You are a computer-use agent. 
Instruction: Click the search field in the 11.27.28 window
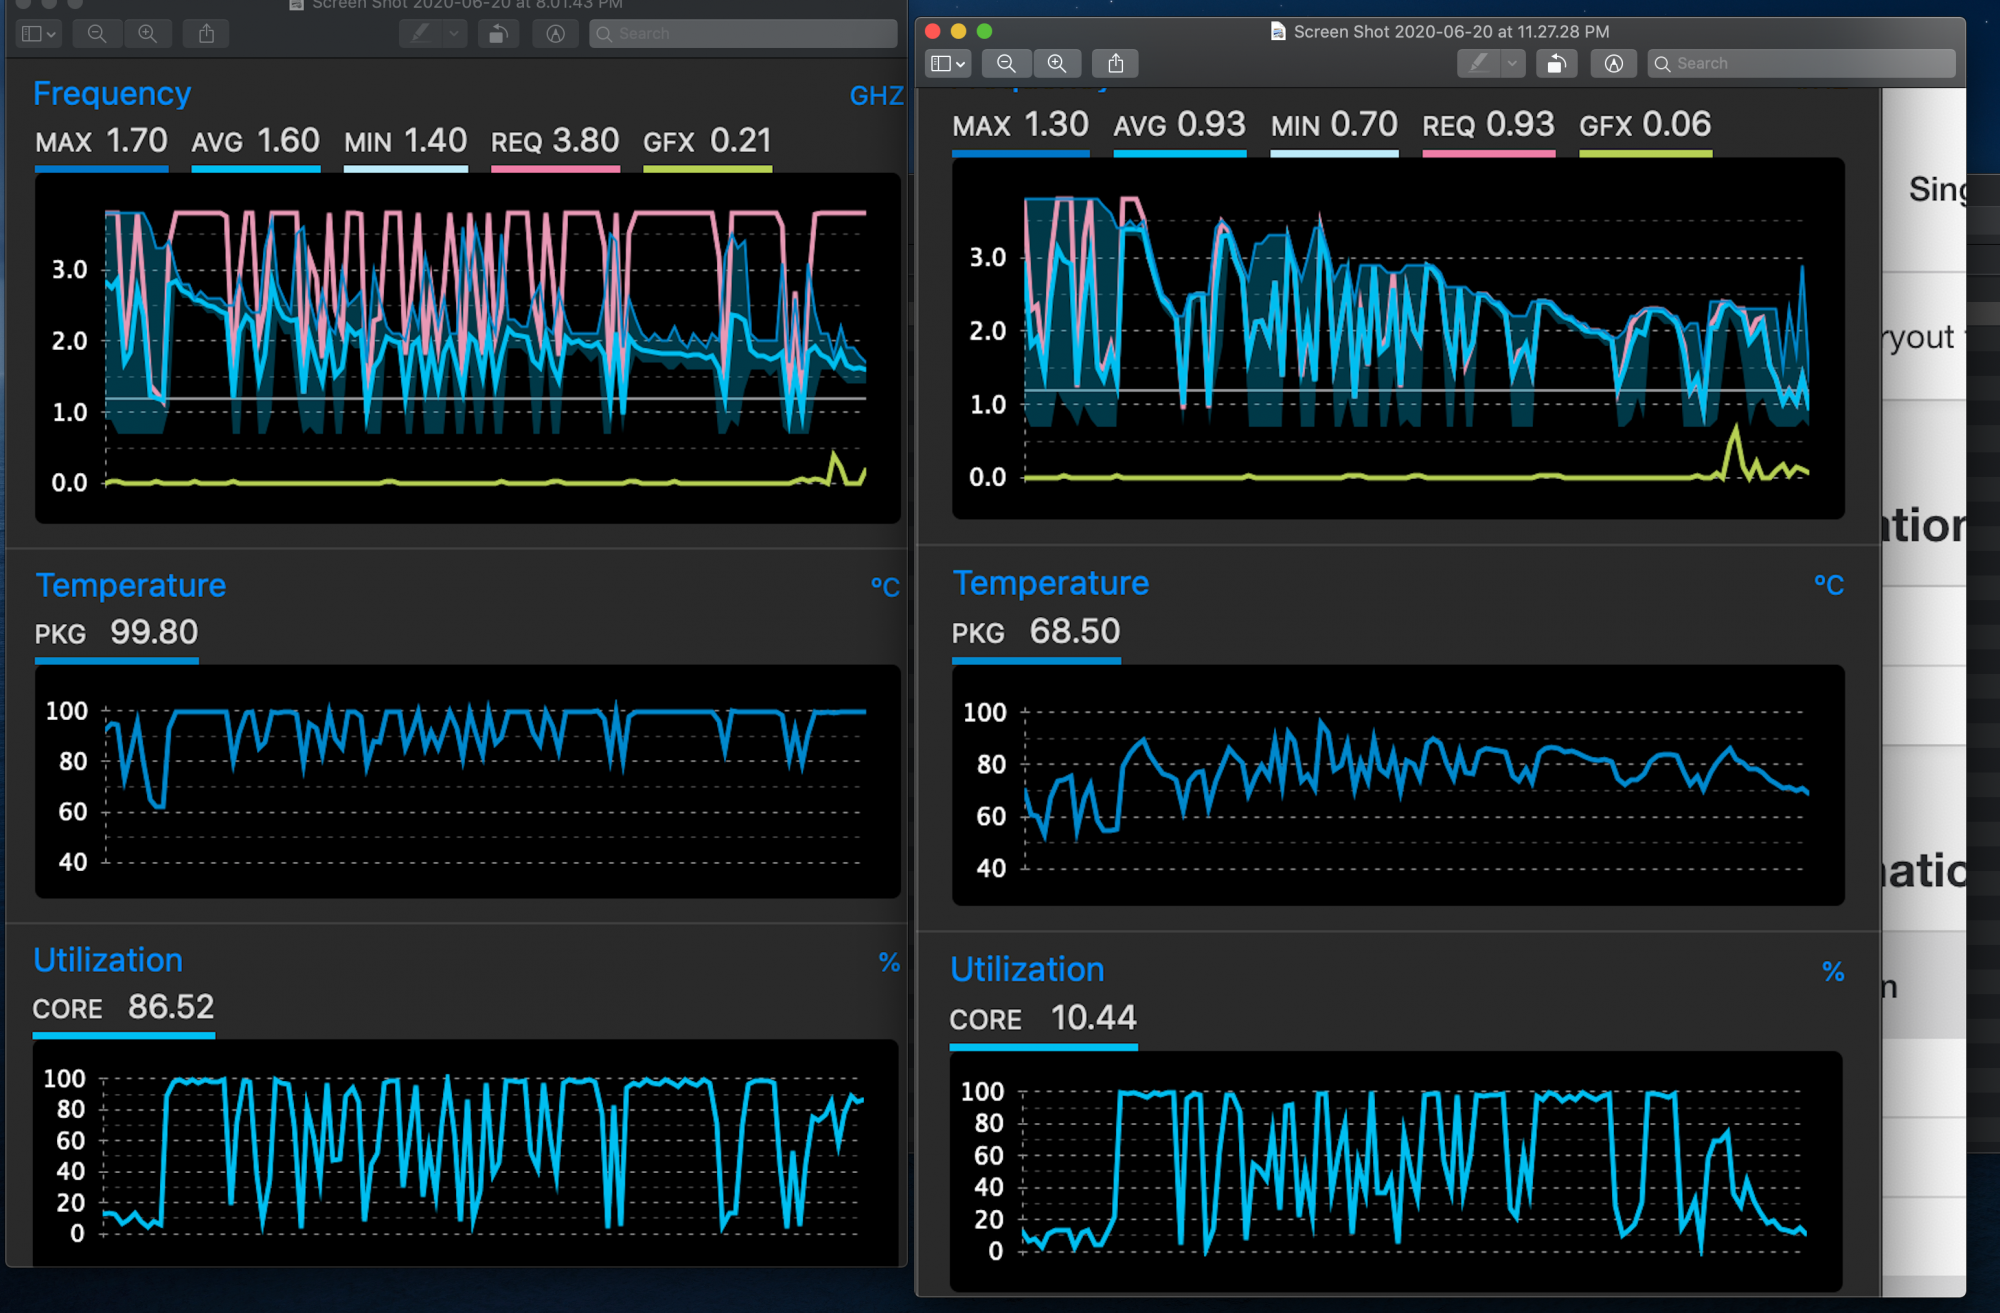pyautogui.click(x=1800, y=63)
